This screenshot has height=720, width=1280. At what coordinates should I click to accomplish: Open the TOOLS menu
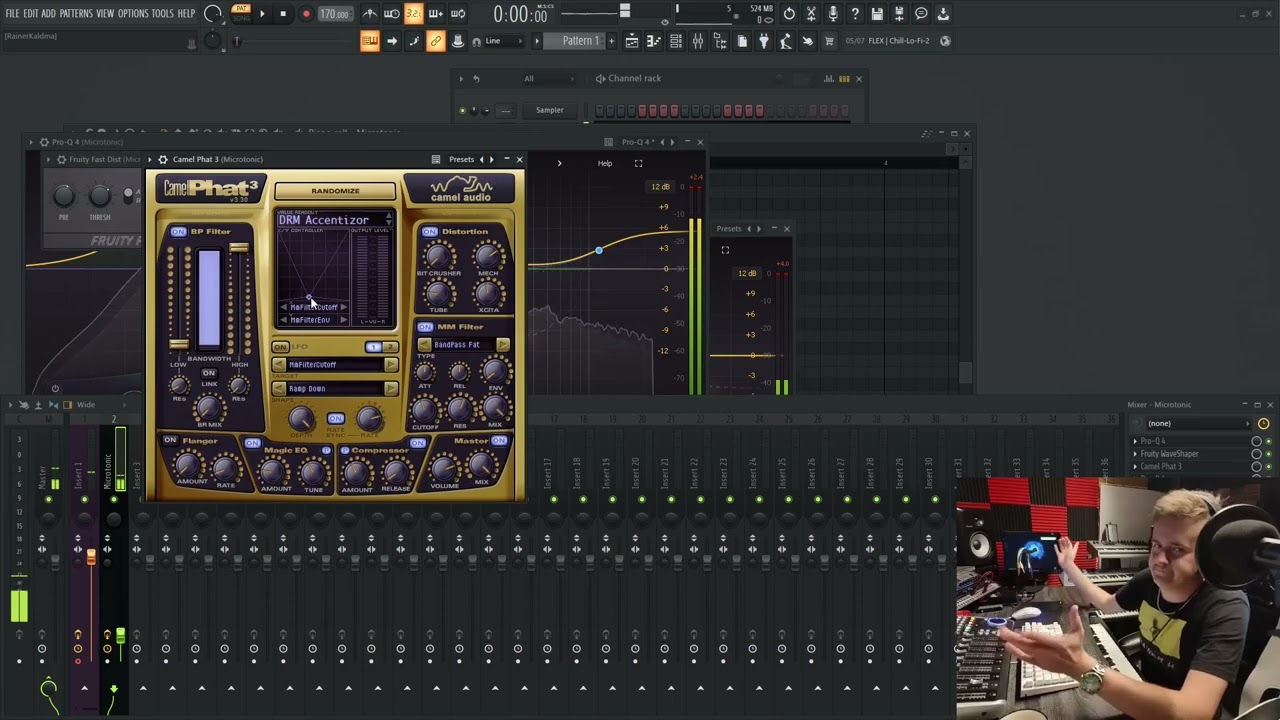[x=163, y=14]
